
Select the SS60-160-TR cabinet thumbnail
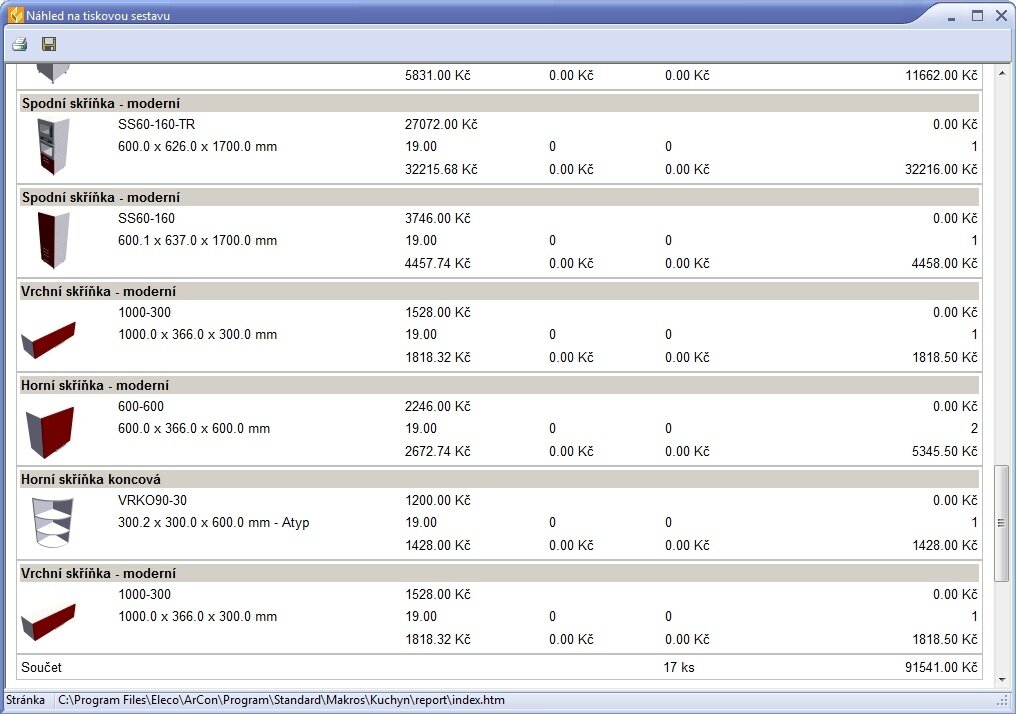[48, 147]
